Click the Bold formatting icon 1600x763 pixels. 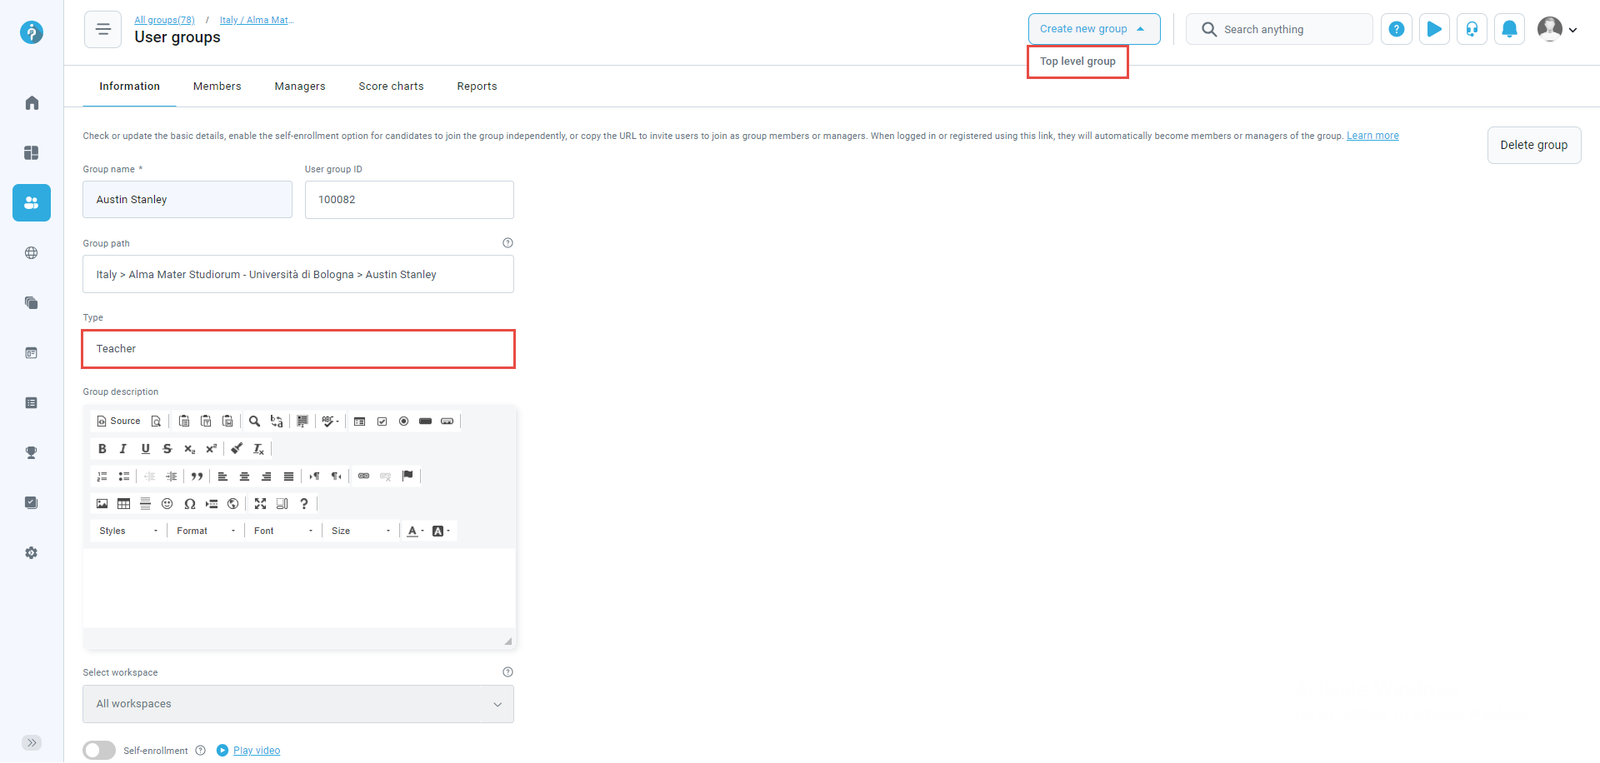[x=102, y=449]
